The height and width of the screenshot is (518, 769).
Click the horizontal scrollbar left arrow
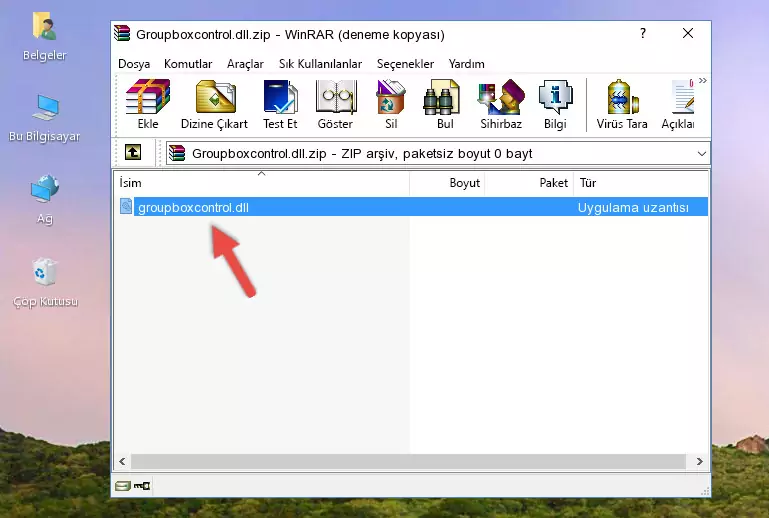[122, 461]
